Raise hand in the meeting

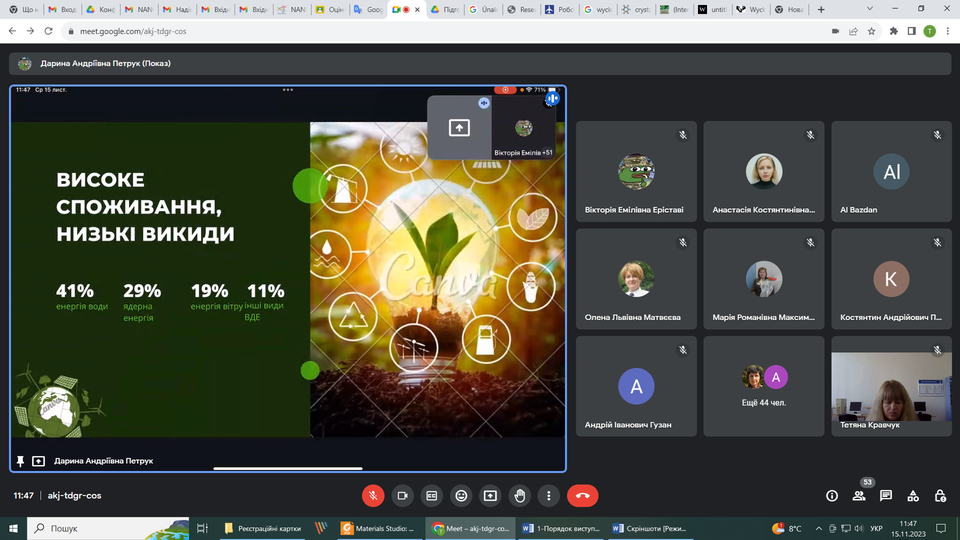tap(519, 495)
